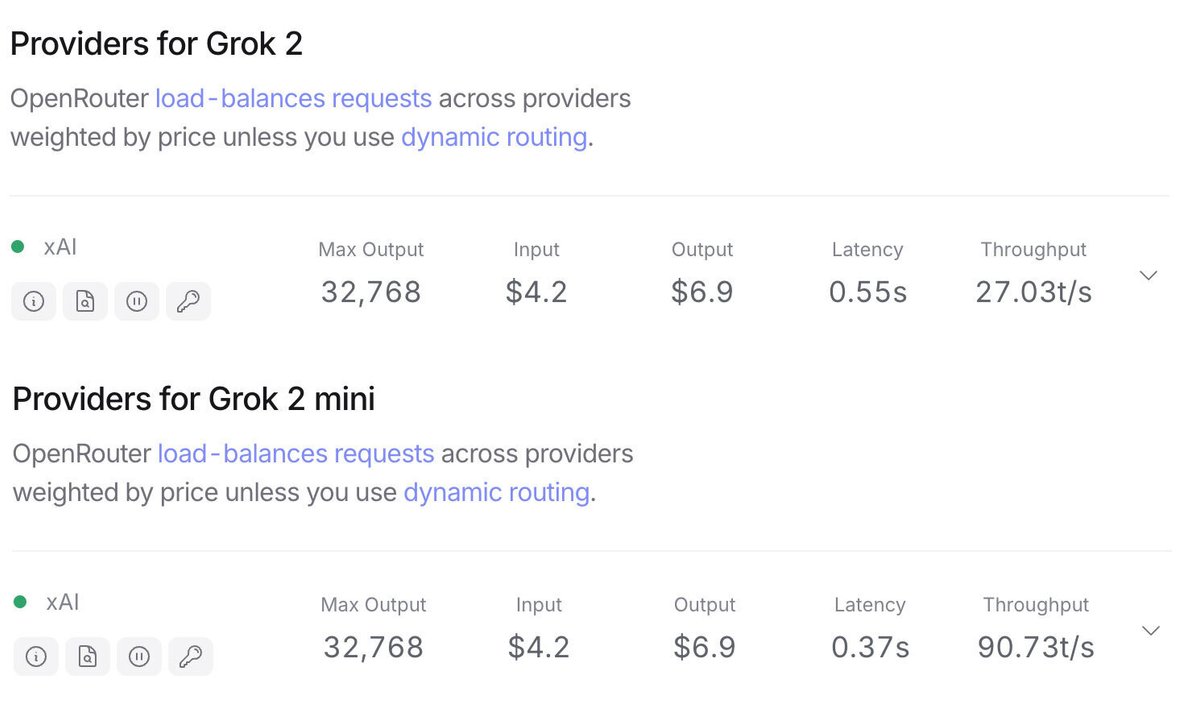Image resolution: width=1200 pixels, height=725 pixels.
Task: Select the 0.37s latency value
Action: click(x=870, y=647)
